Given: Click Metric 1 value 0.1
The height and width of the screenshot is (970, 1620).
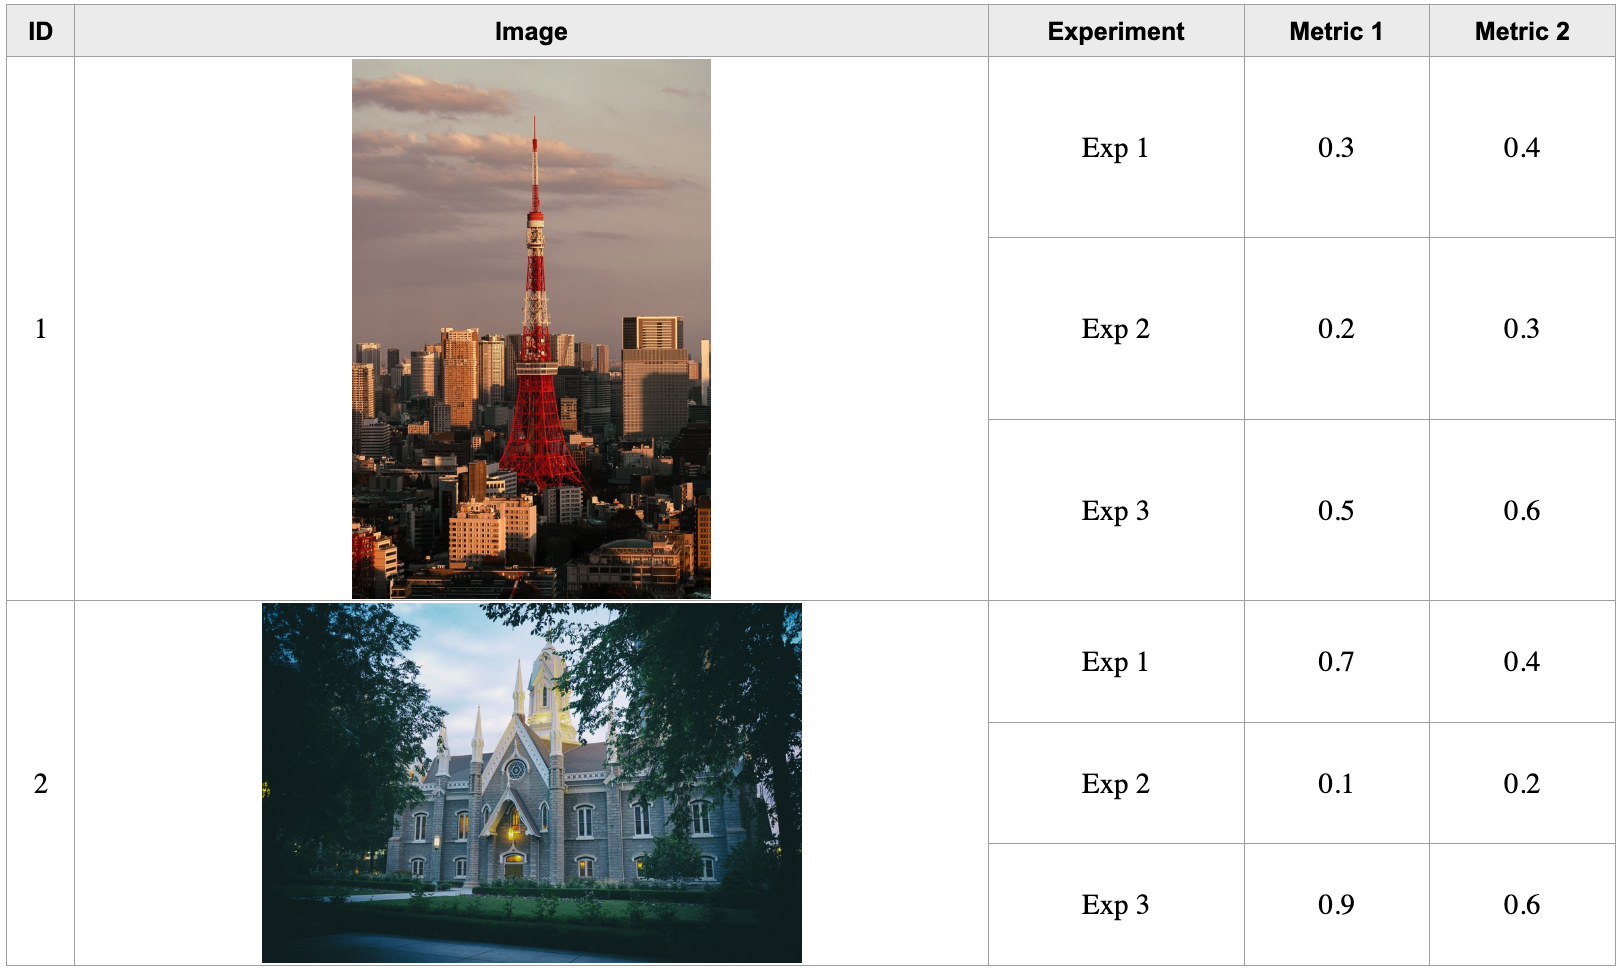Looking at the screenshot, I should coord(1336,783).
